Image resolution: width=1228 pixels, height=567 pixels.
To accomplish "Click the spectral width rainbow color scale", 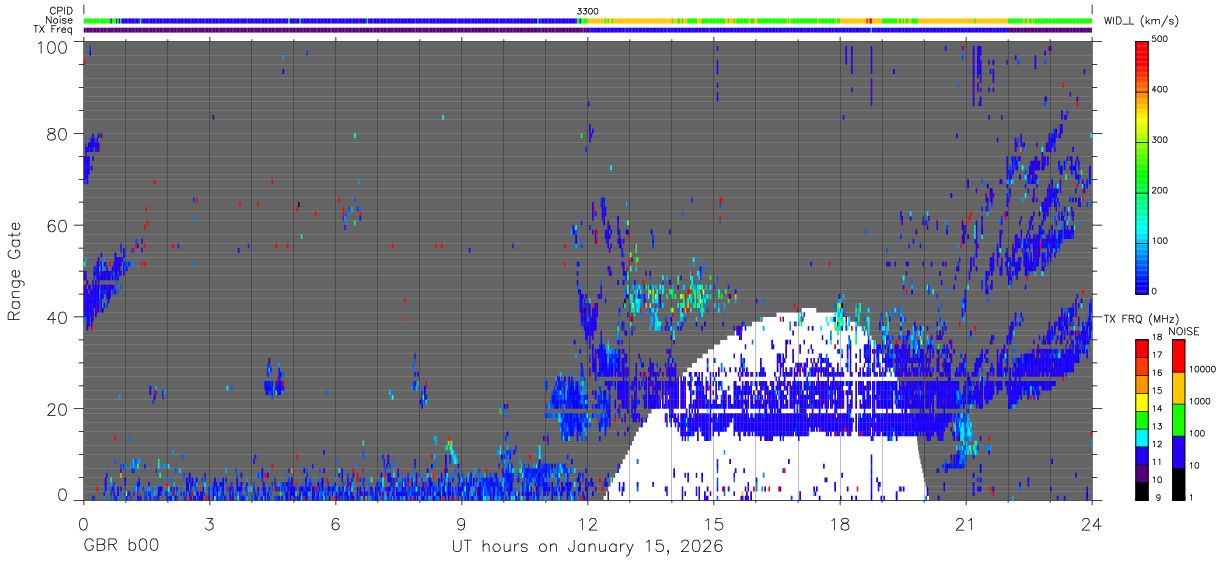I will [x=1141, y=166].
